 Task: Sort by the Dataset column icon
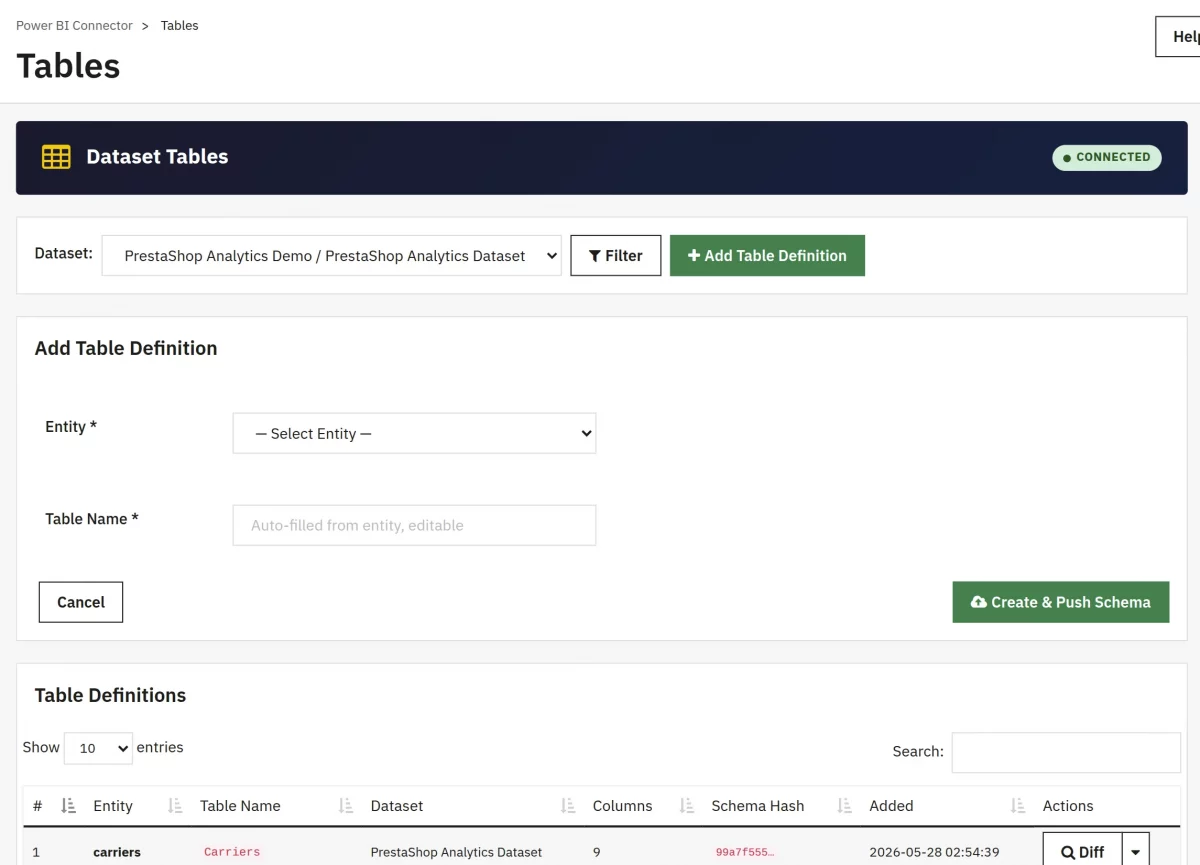(568, 805)
